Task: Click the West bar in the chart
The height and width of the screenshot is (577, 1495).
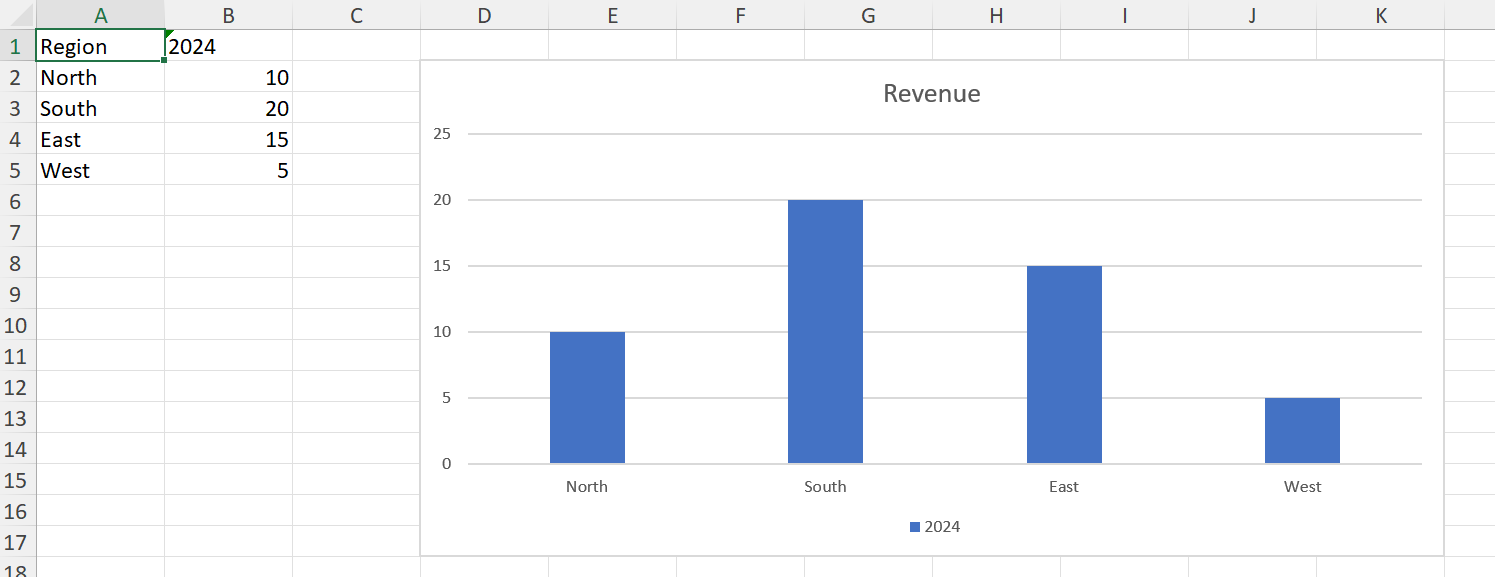Action: click(1302, 430)
